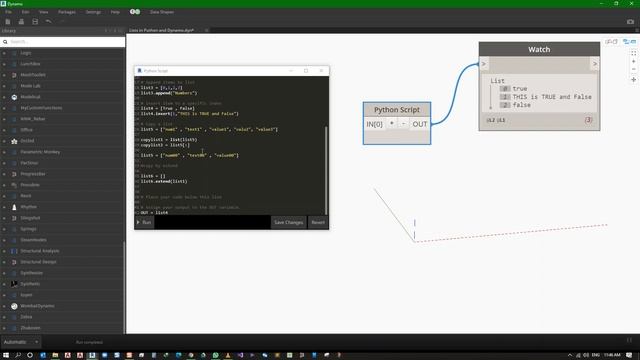Click the Model Lab library item
Image resolution: width=640 pixels, height=360 pixels.
point(30,86)
